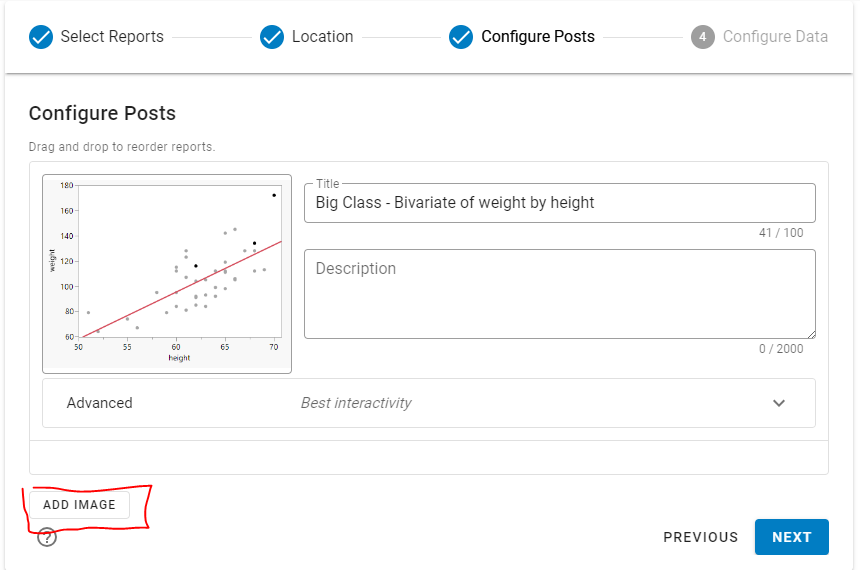This screenshot has height=570, width=860.
Task: Expand Advanced with the chevron arrow
Action: click(x=779, y=403)
